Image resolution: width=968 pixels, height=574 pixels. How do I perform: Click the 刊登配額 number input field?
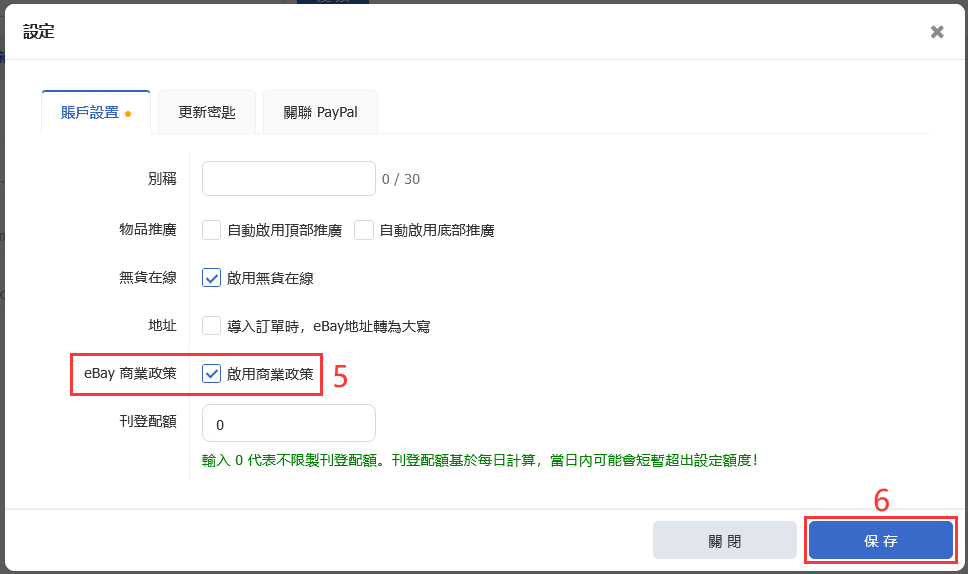(288, 423)
